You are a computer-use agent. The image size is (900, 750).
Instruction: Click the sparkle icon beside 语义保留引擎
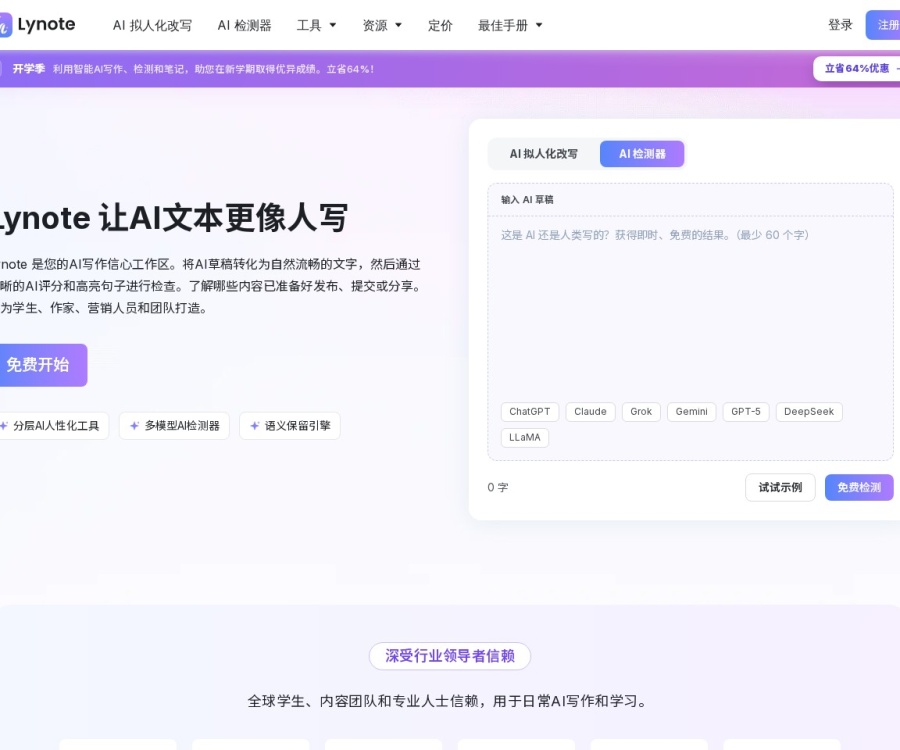255,426
